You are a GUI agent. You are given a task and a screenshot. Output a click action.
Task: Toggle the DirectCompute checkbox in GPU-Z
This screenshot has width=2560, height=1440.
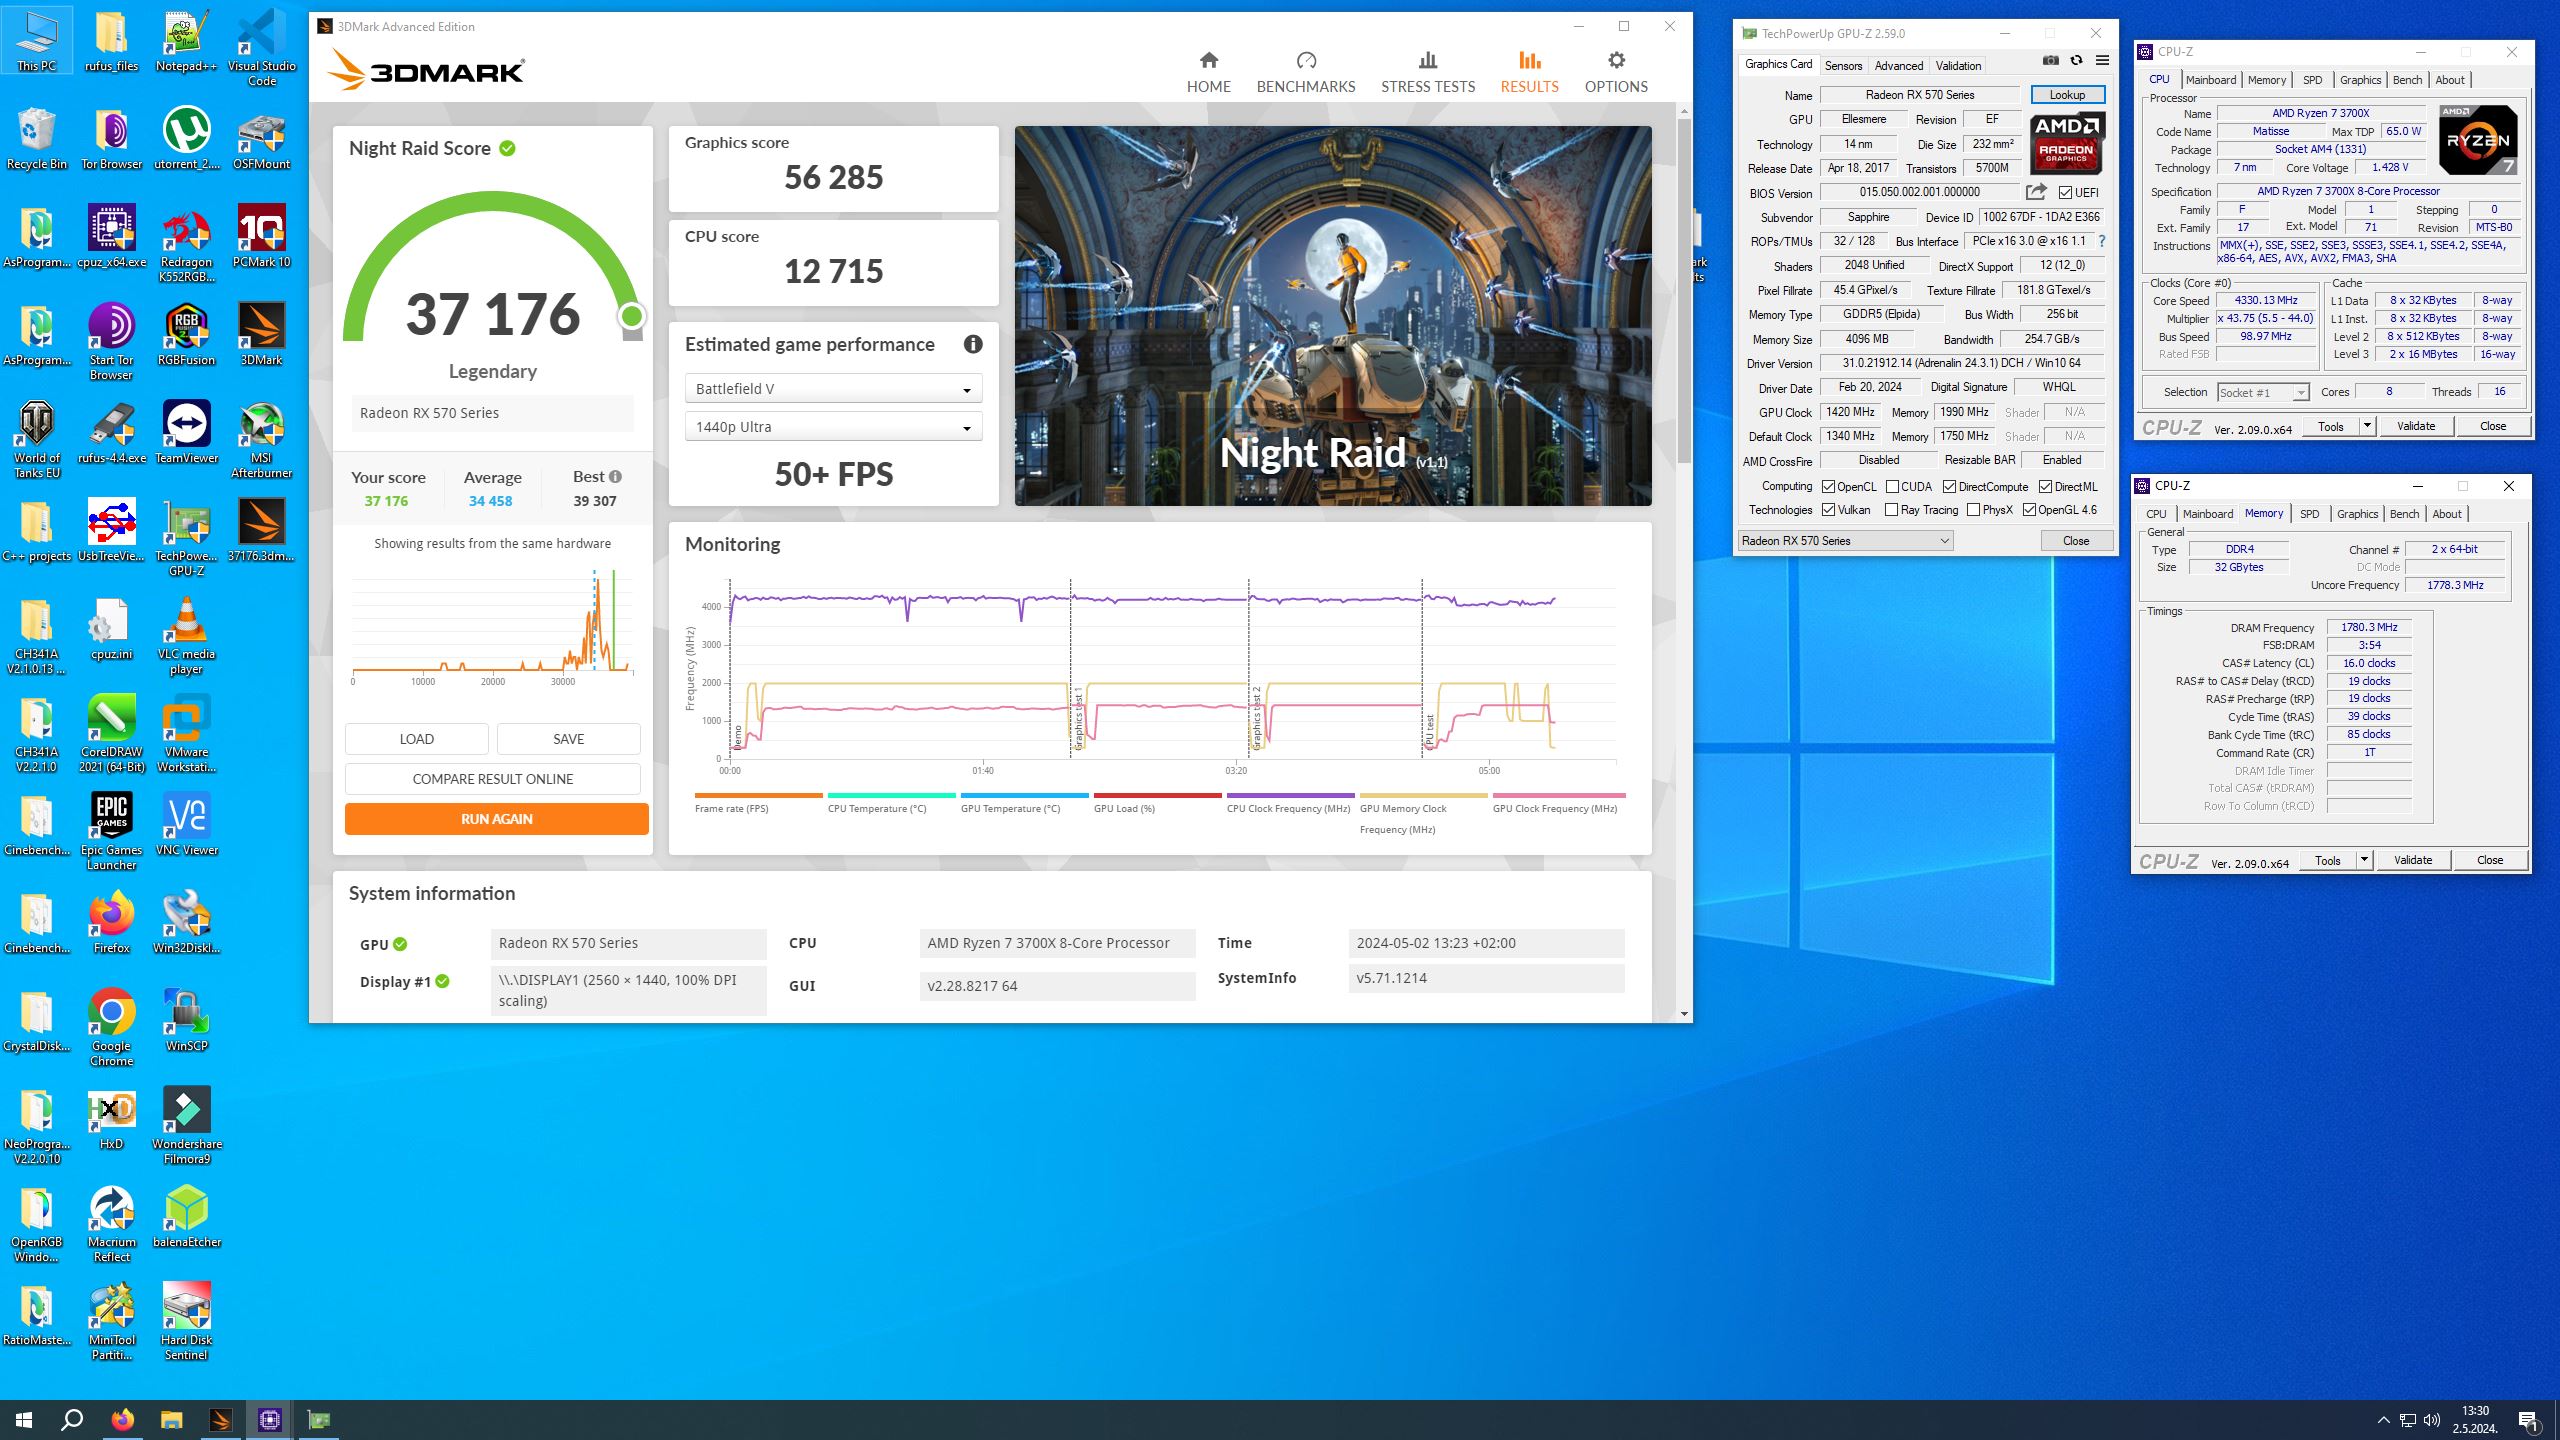[1949, 487]
